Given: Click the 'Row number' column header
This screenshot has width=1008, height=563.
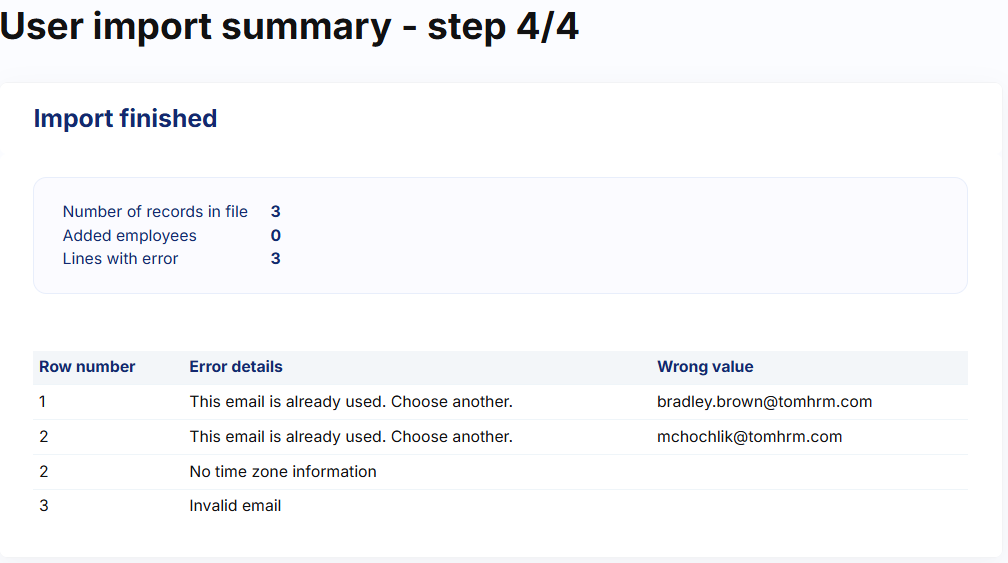Looking at the screenshot, I should click(87, 367).
